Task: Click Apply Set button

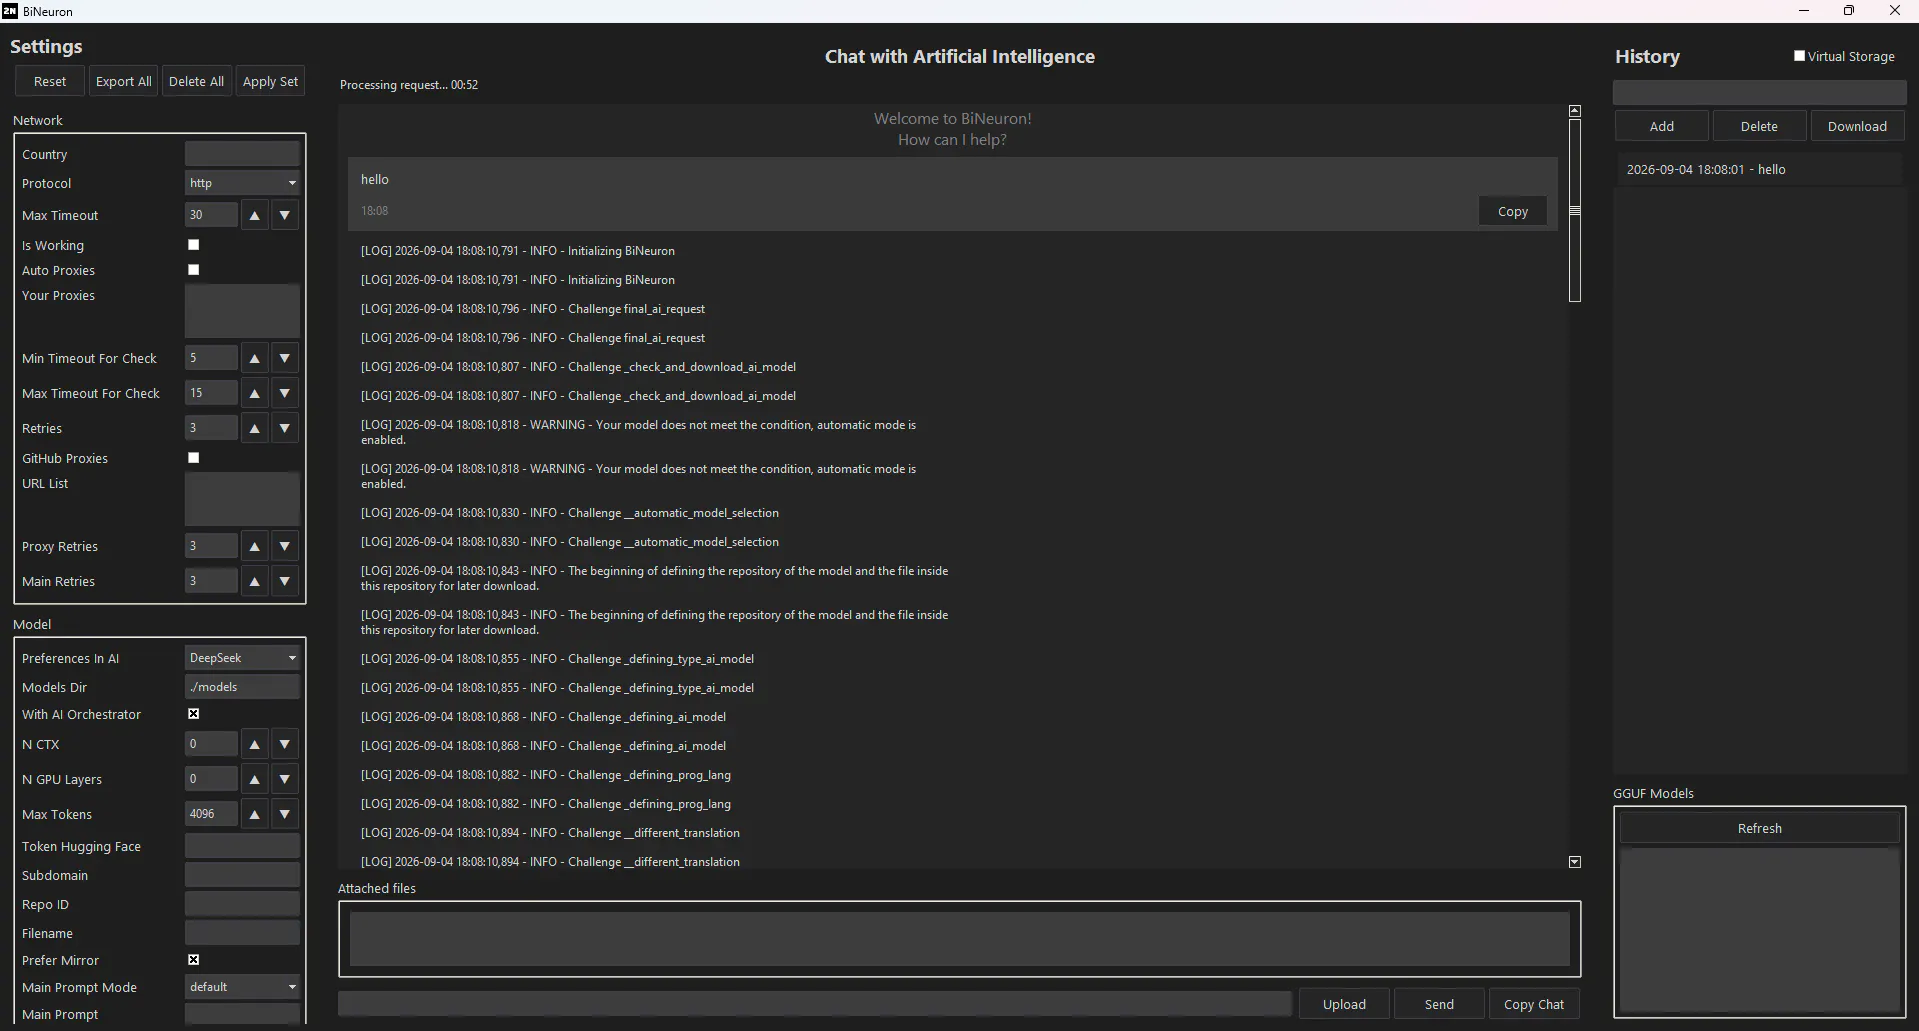Action: 270,82
